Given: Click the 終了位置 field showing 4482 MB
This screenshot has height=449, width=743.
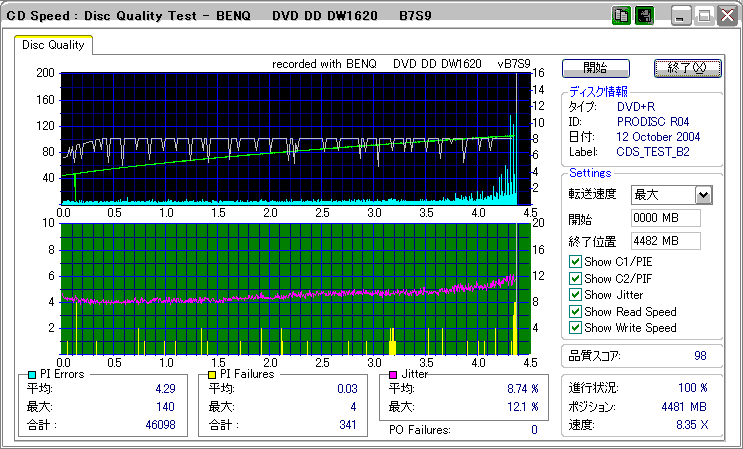Looking at the screenshot, I should (665, 241).
